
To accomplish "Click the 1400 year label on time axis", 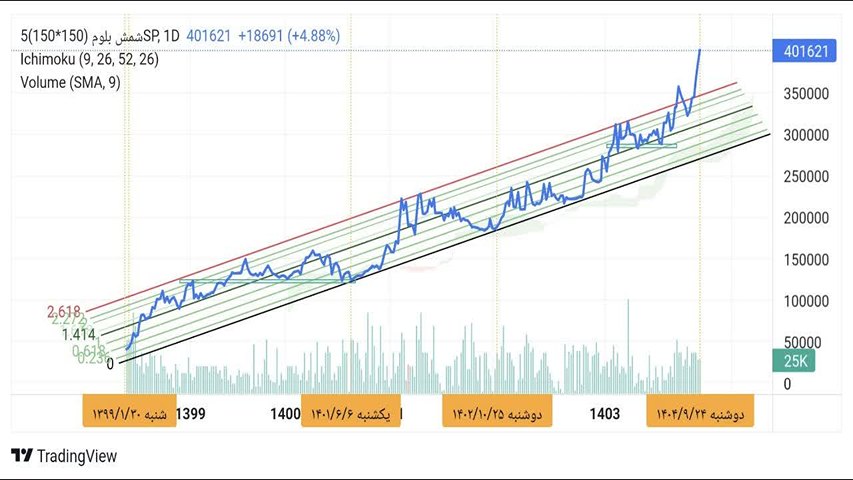I will pyautogui.click(x=285, y=413).
